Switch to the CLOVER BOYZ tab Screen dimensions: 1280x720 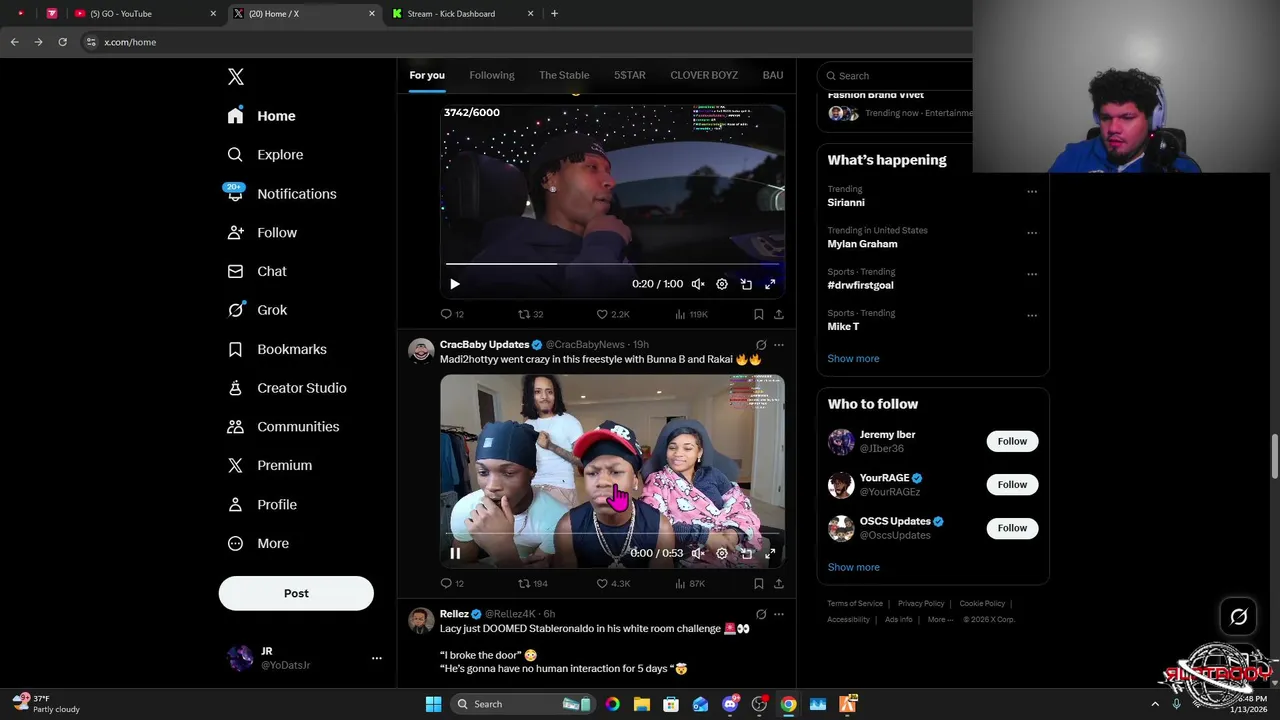704,75
